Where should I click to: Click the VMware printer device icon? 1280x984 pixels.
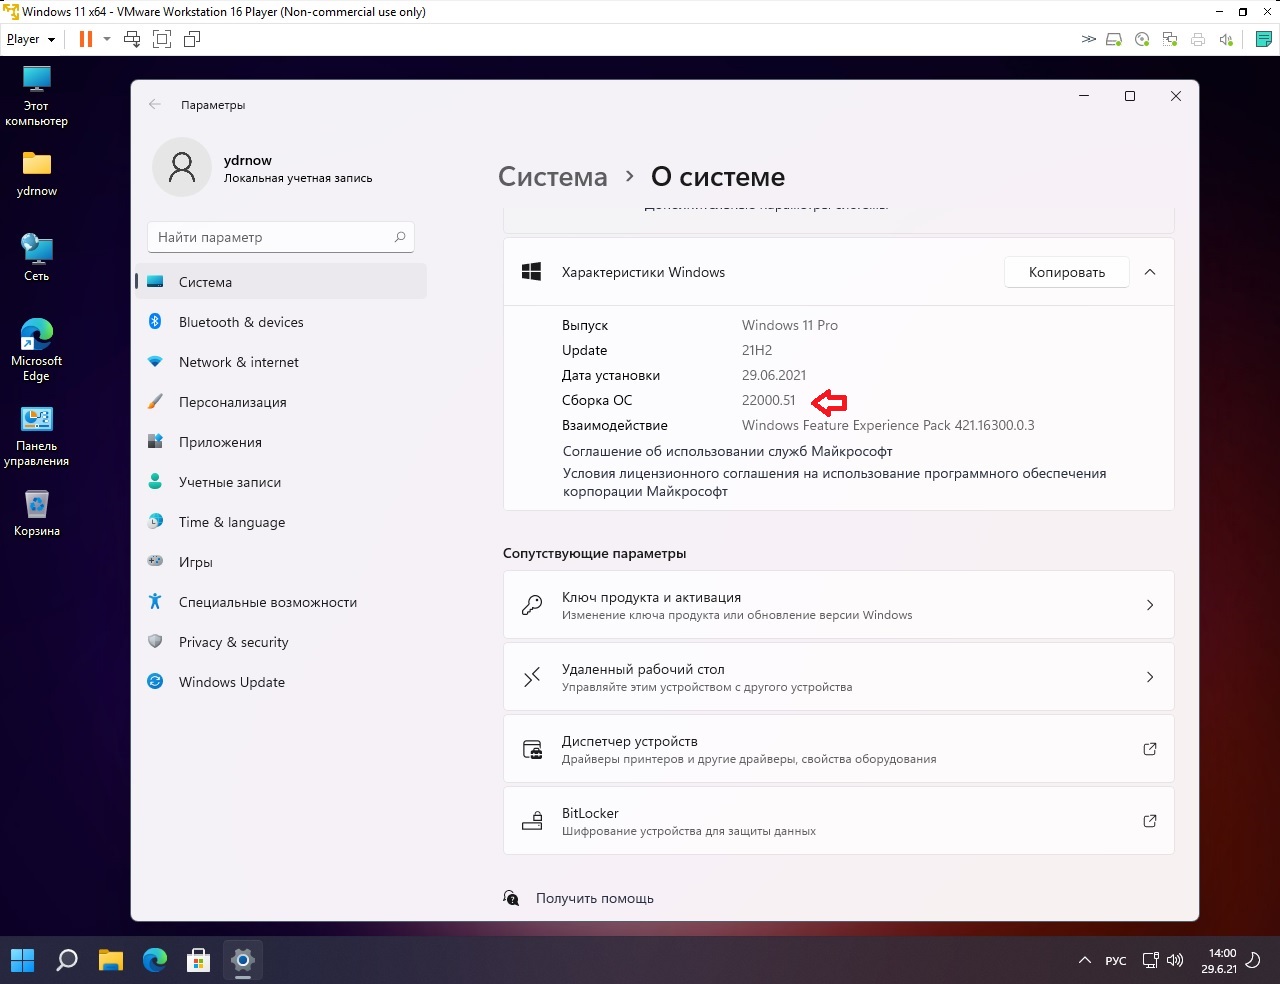(1198, 39)
